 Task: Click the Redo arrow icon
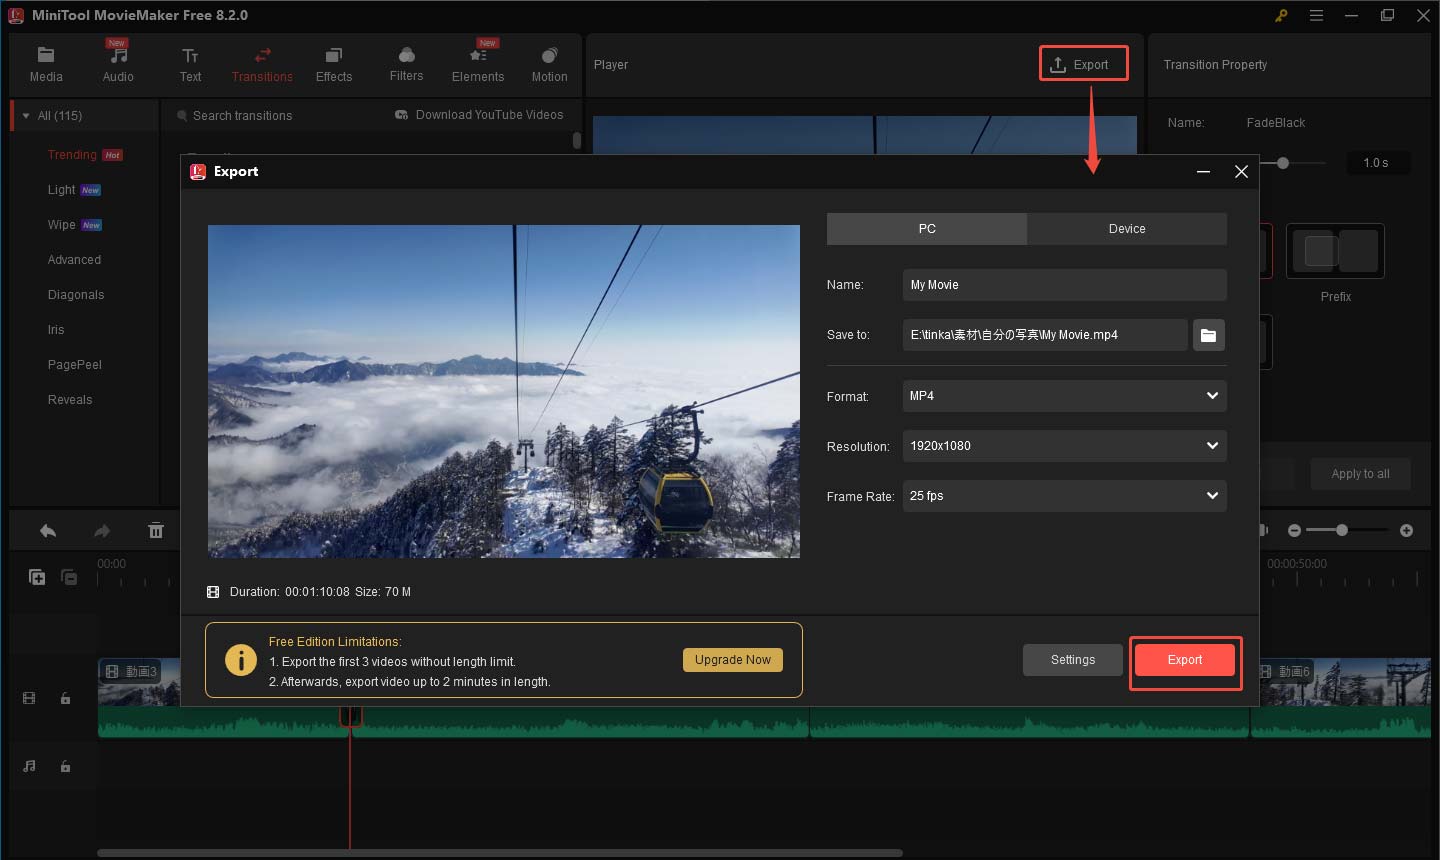tap(102, 531)
